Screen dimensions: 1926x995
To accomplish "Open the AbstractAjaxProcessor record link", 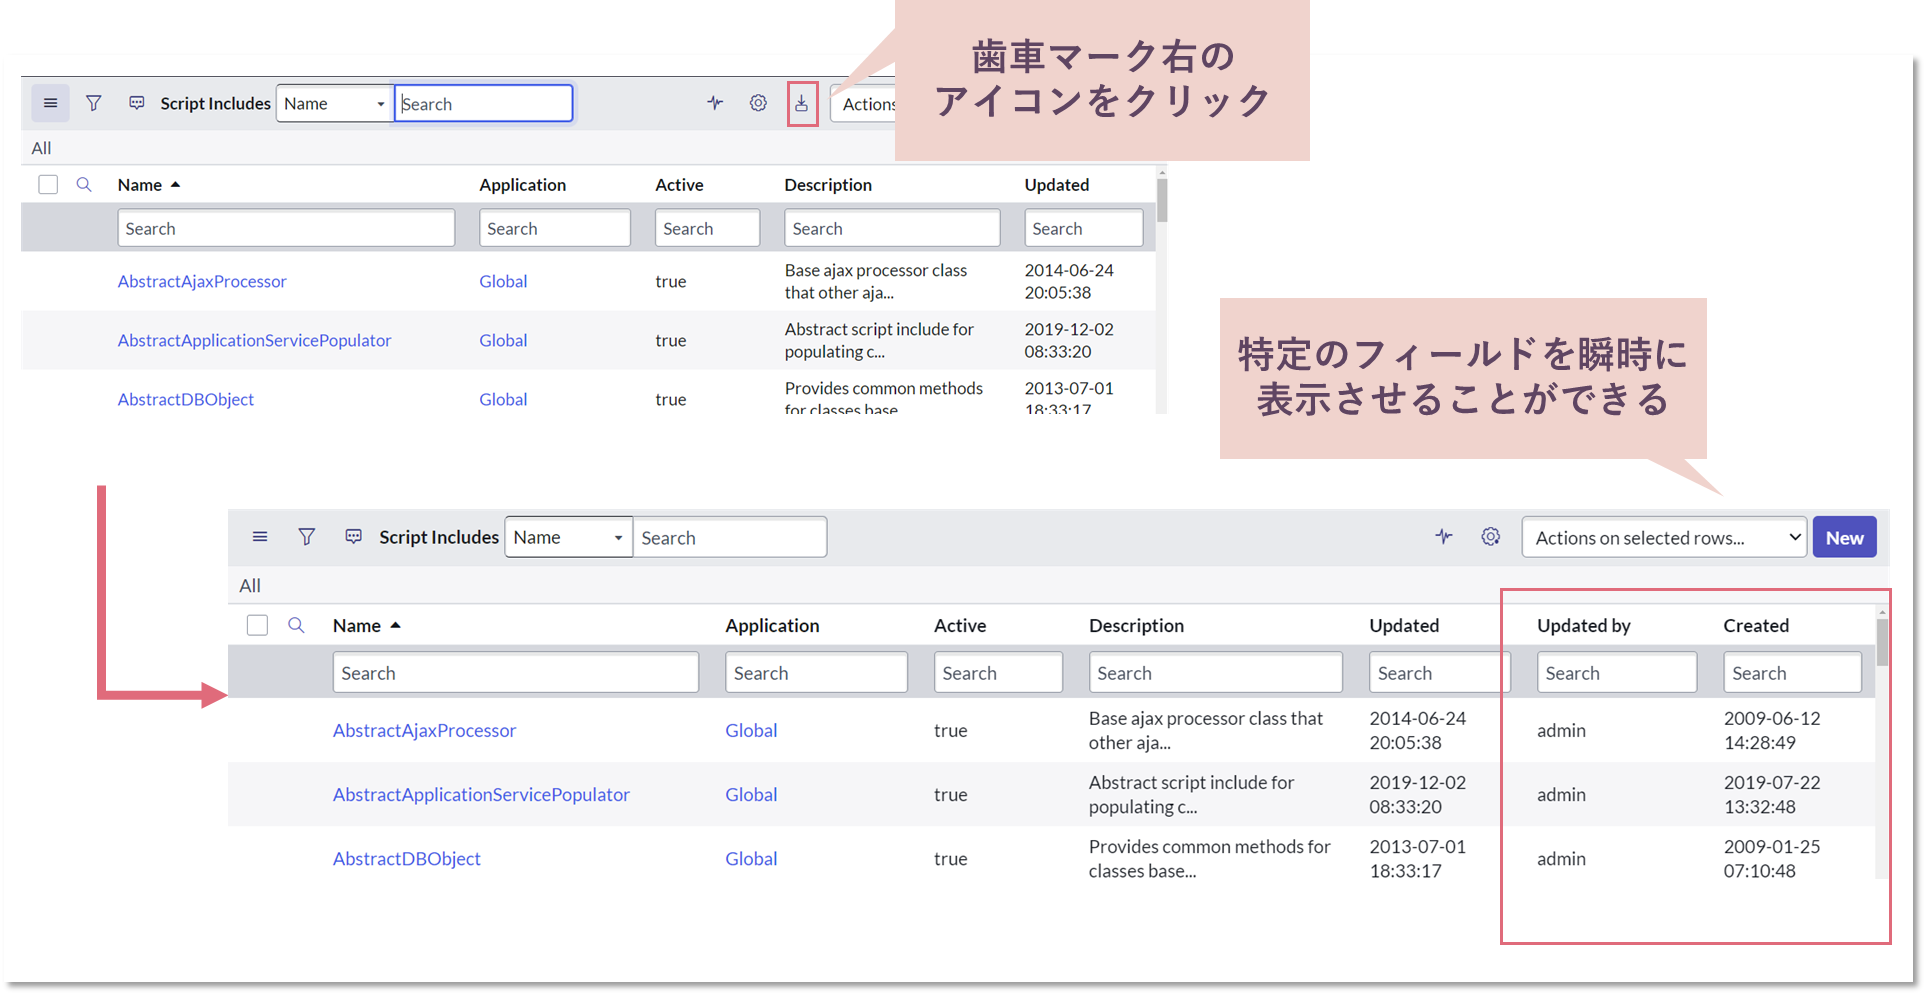I will (202, 281).
